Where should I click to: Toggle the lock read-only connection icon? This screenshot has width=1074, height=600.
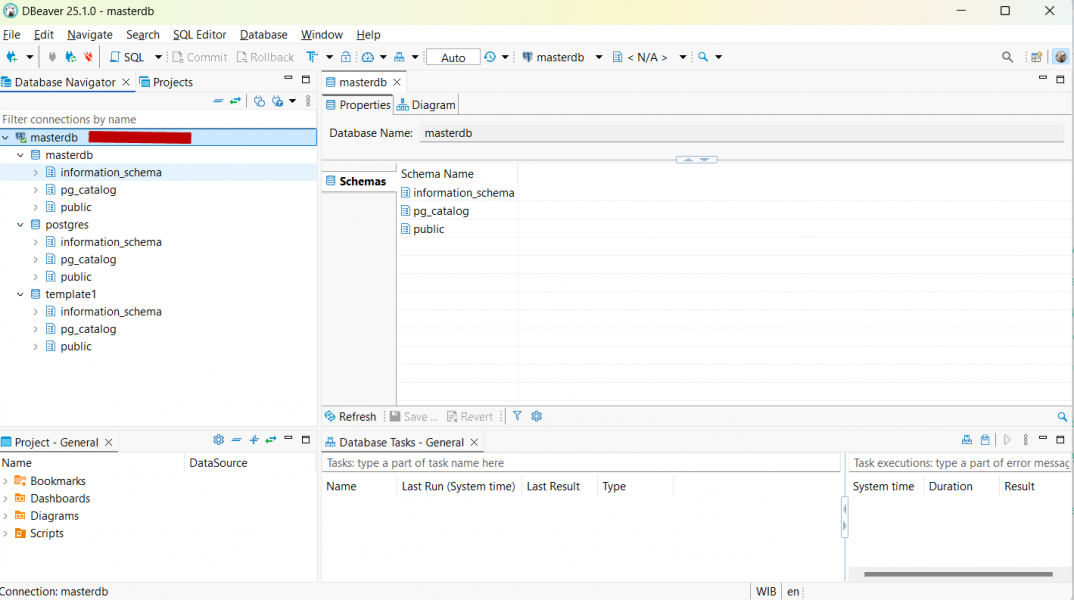point(346,57)
